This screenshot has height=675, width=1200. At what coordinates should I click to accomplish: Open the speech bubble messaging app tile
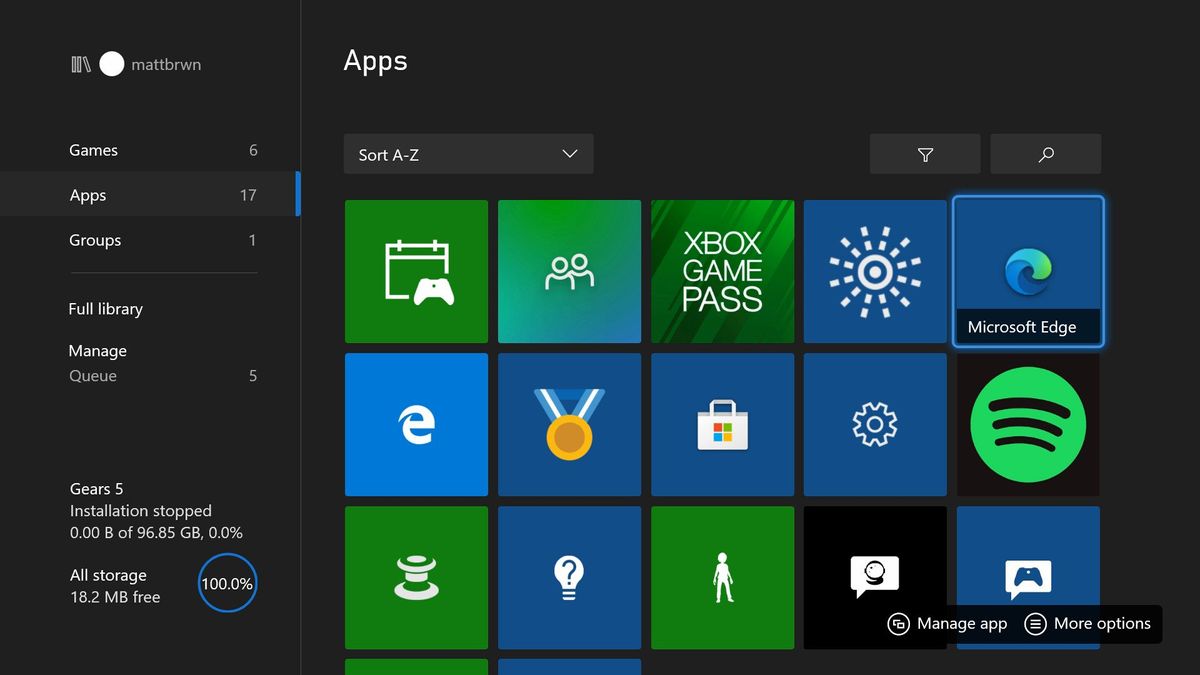click(875, 570)
